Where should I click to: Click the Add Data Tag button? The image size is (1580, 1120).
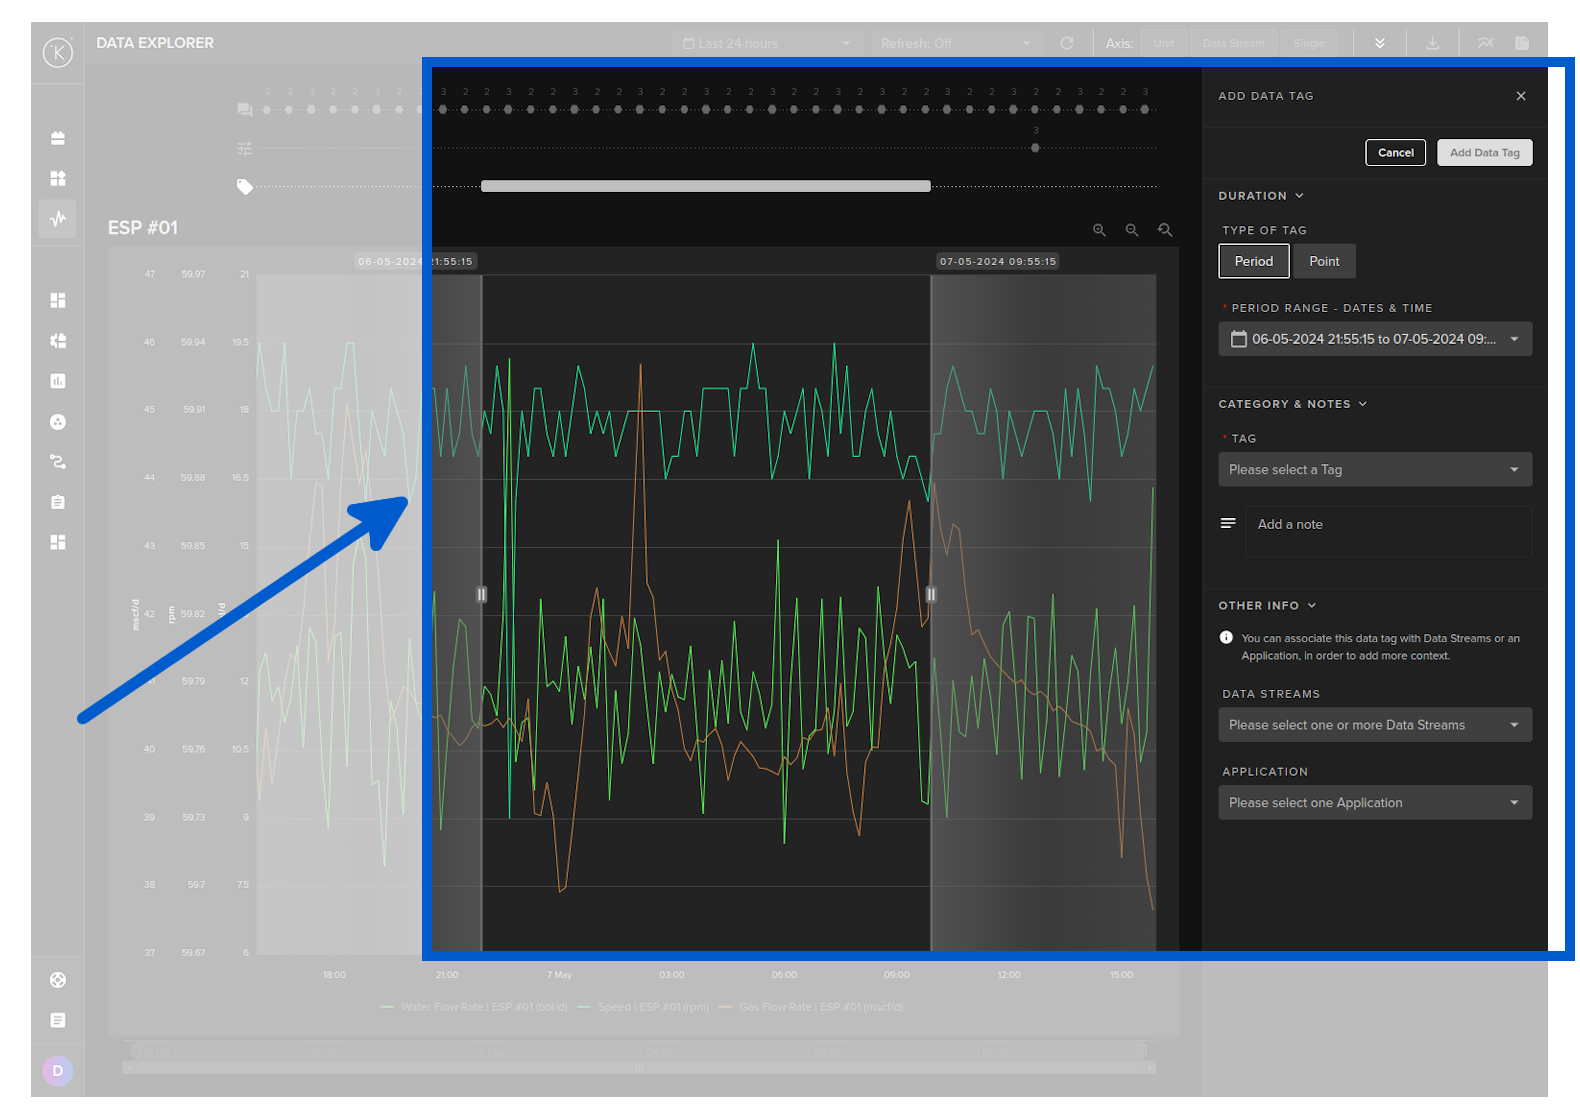[x=1484, y=153]
